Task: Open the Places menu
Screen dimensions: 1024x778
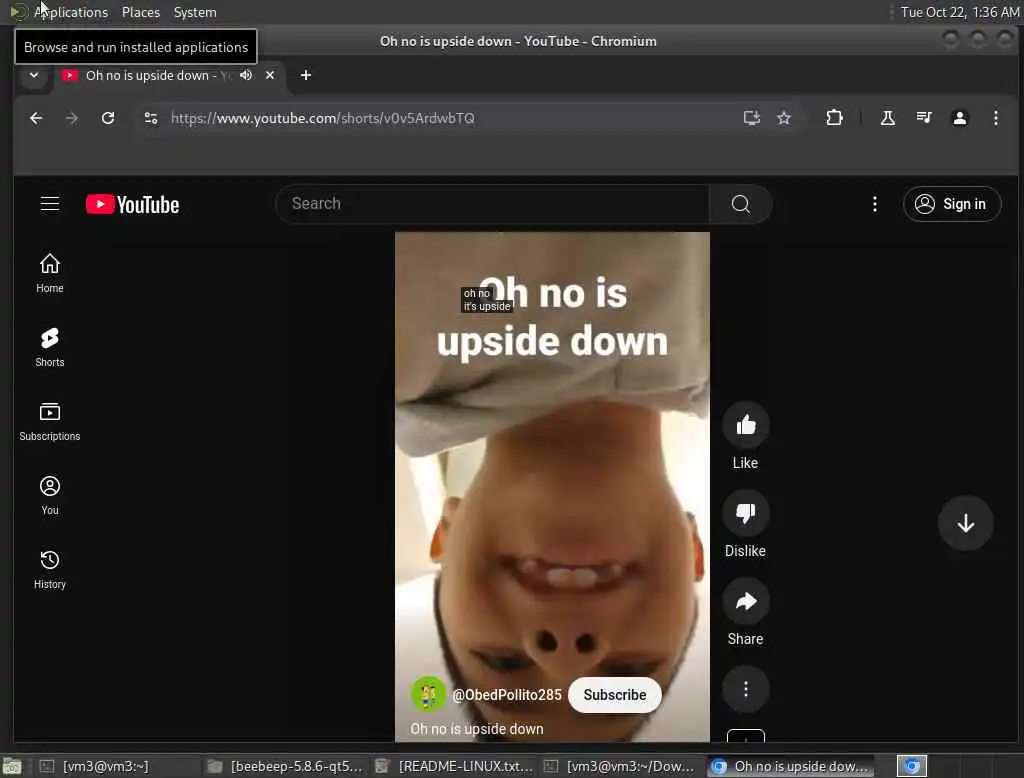Action: 140,12
